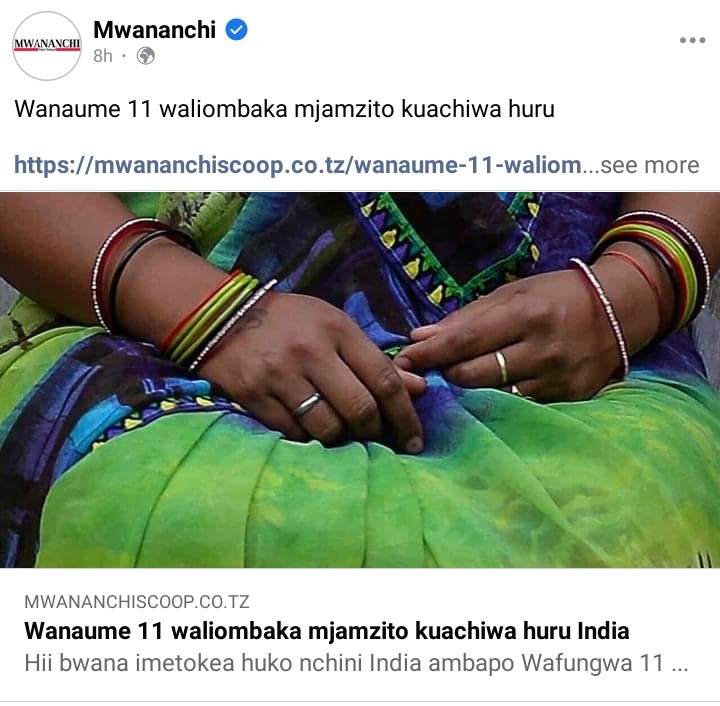Click the MWANANCHISCOOP.CO.TZ domain label
The image size is (720, 706).
[x=137, y=602]
